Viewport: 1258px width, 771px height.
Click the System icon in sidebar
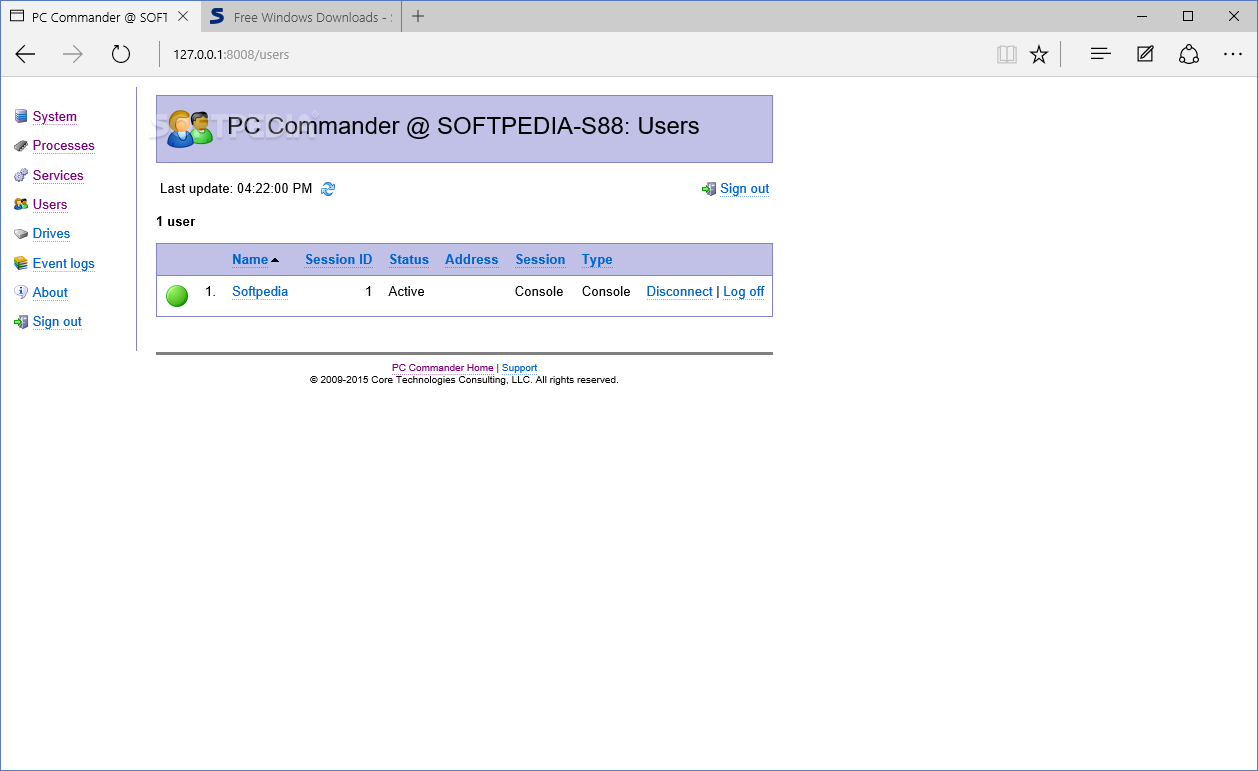click(21, 117)
